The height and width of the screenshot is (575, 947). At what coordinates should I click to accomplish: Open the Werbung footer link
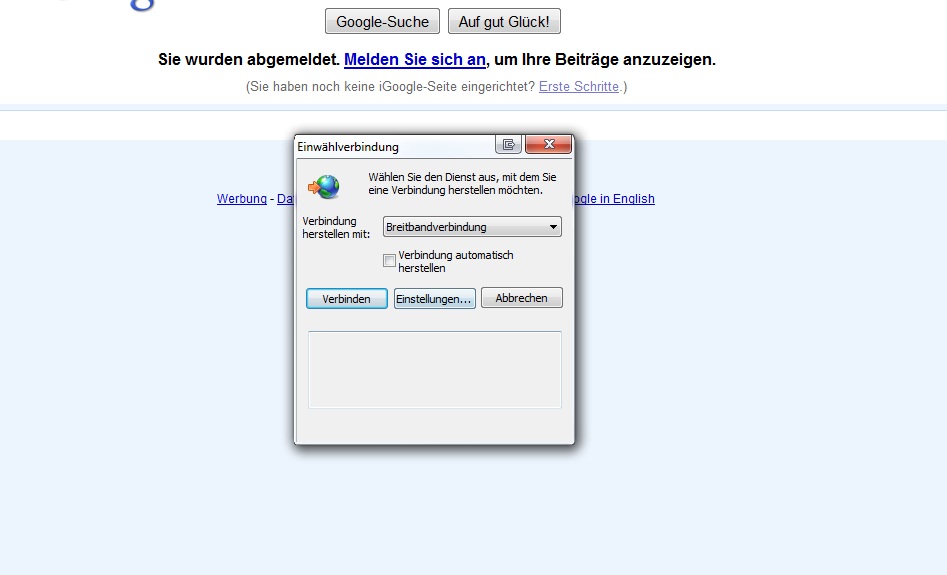(242, 199)
